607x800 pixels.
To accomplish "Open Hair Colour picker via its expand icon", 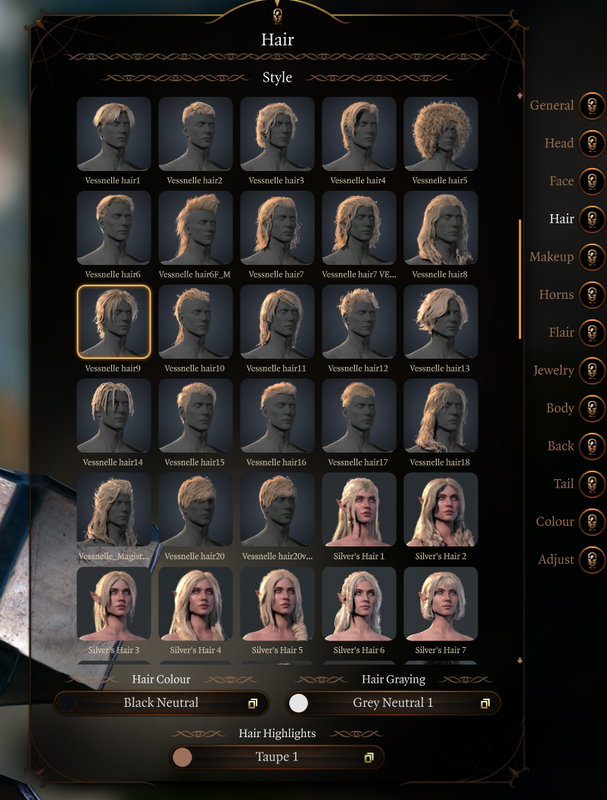I will [252, 704].
